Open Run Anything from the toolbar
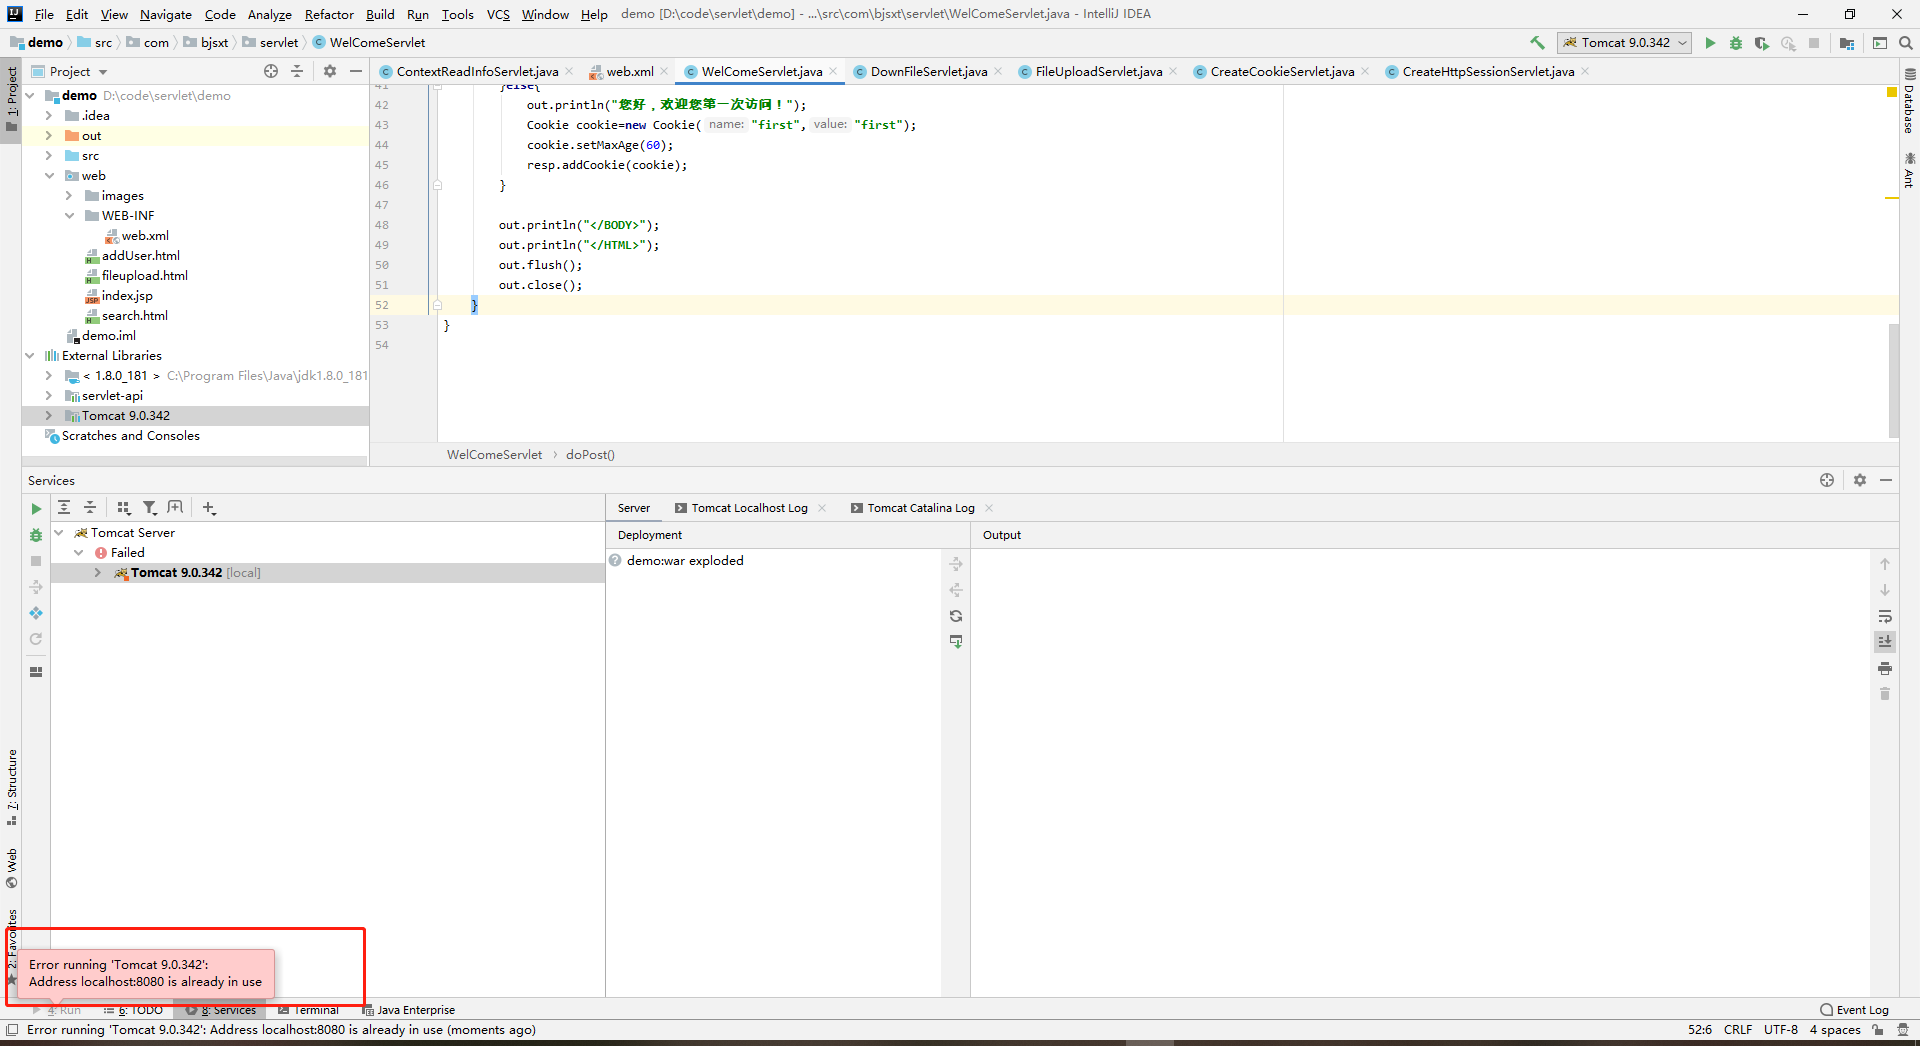Screen dimensions: 1920x1046 click(1880, 43)
